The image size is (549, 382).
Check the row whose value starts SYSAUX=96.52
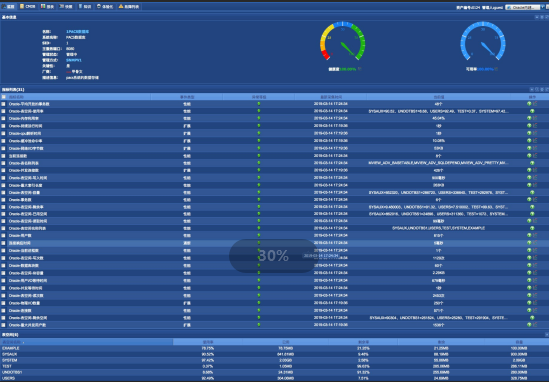pos(4,111)
